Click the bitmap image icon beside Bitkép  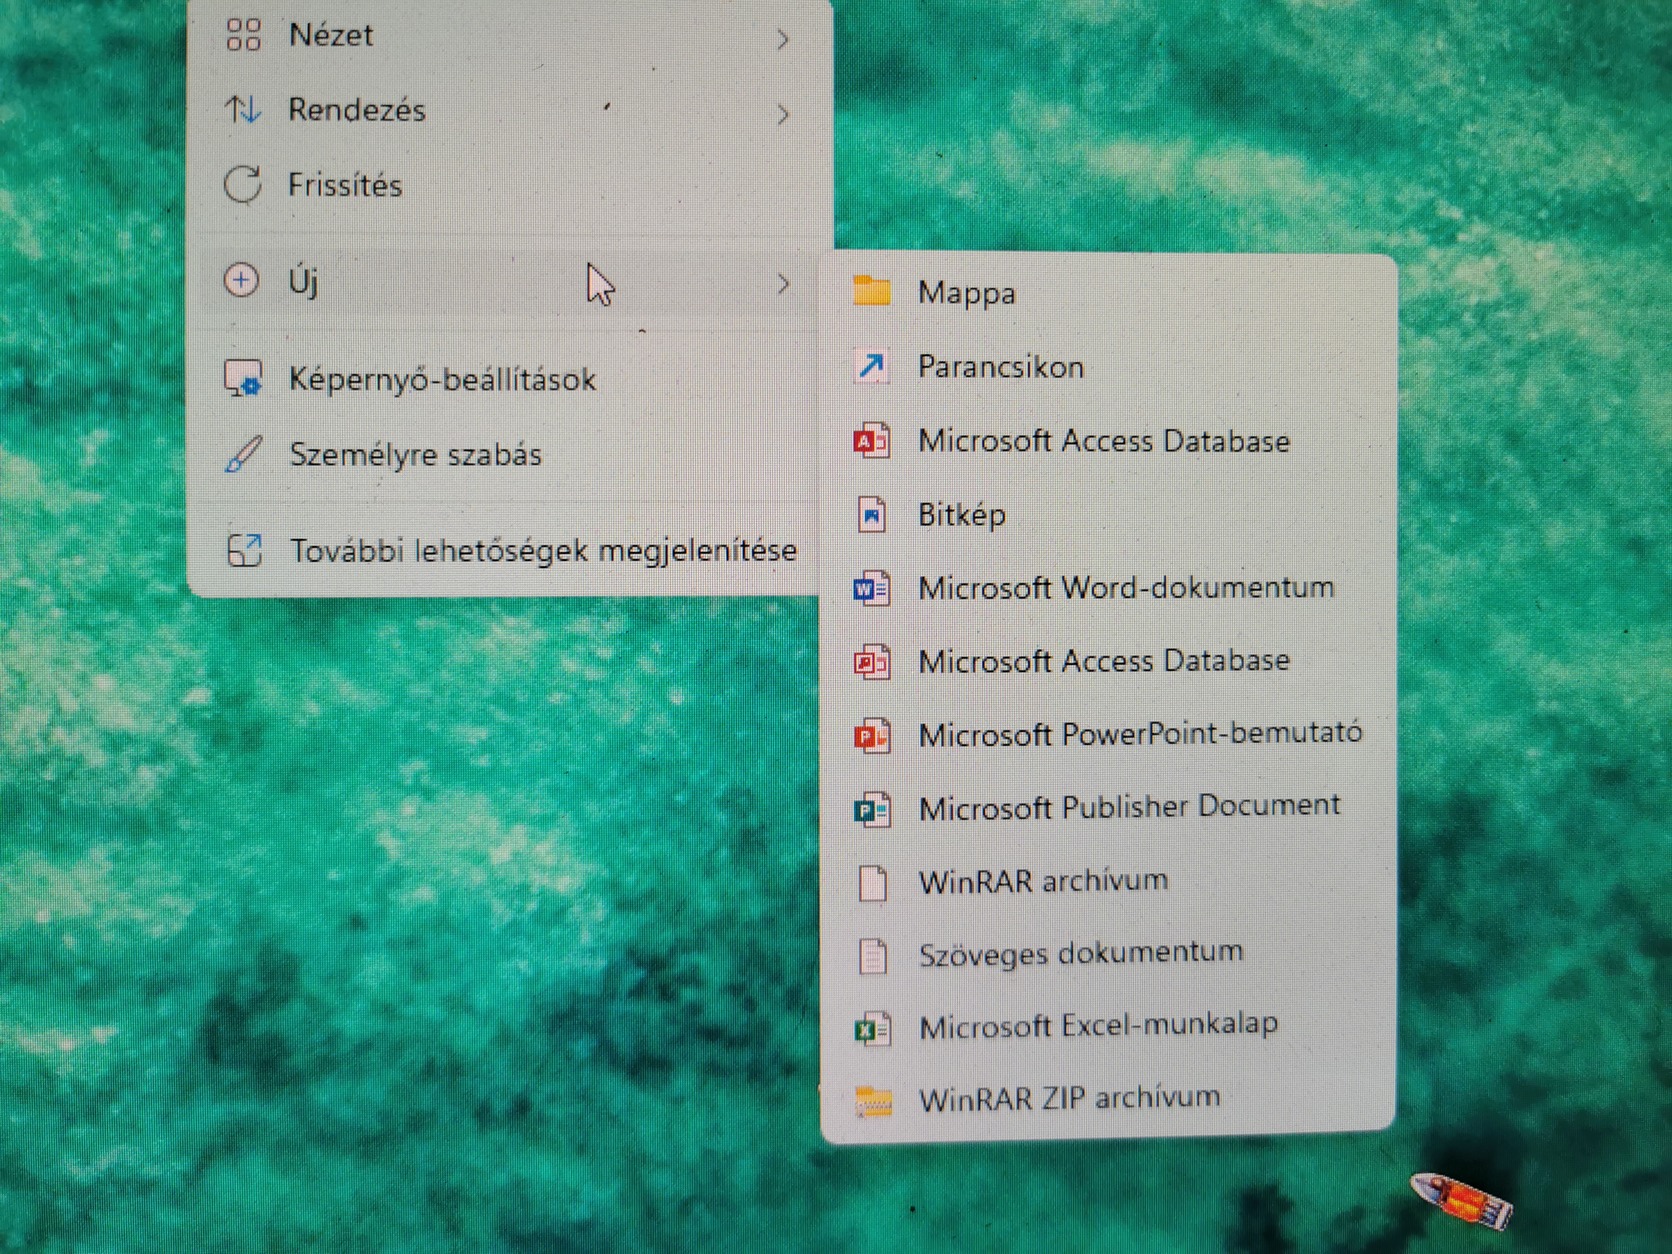tap(872, 514)
